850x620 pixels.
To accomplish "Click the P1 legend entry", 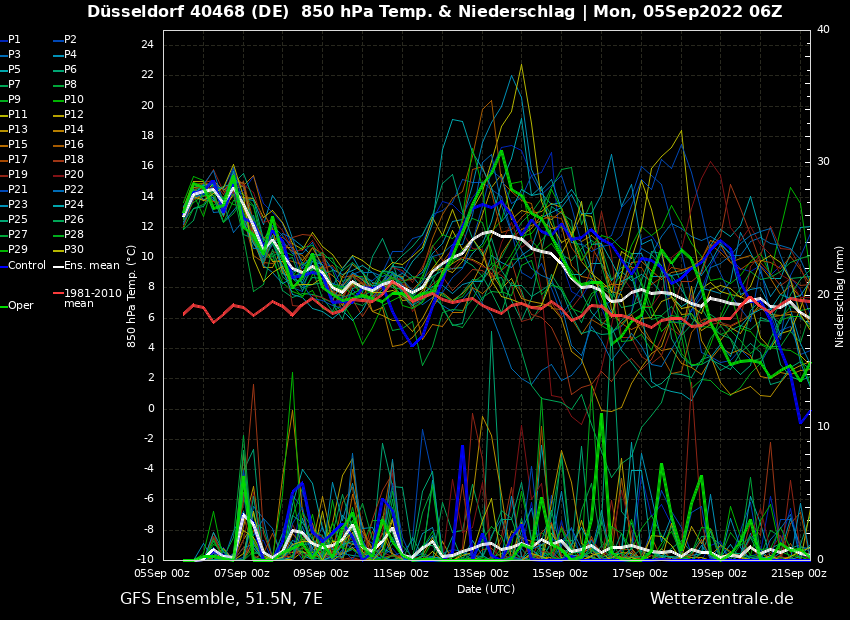I will [14, 40].
